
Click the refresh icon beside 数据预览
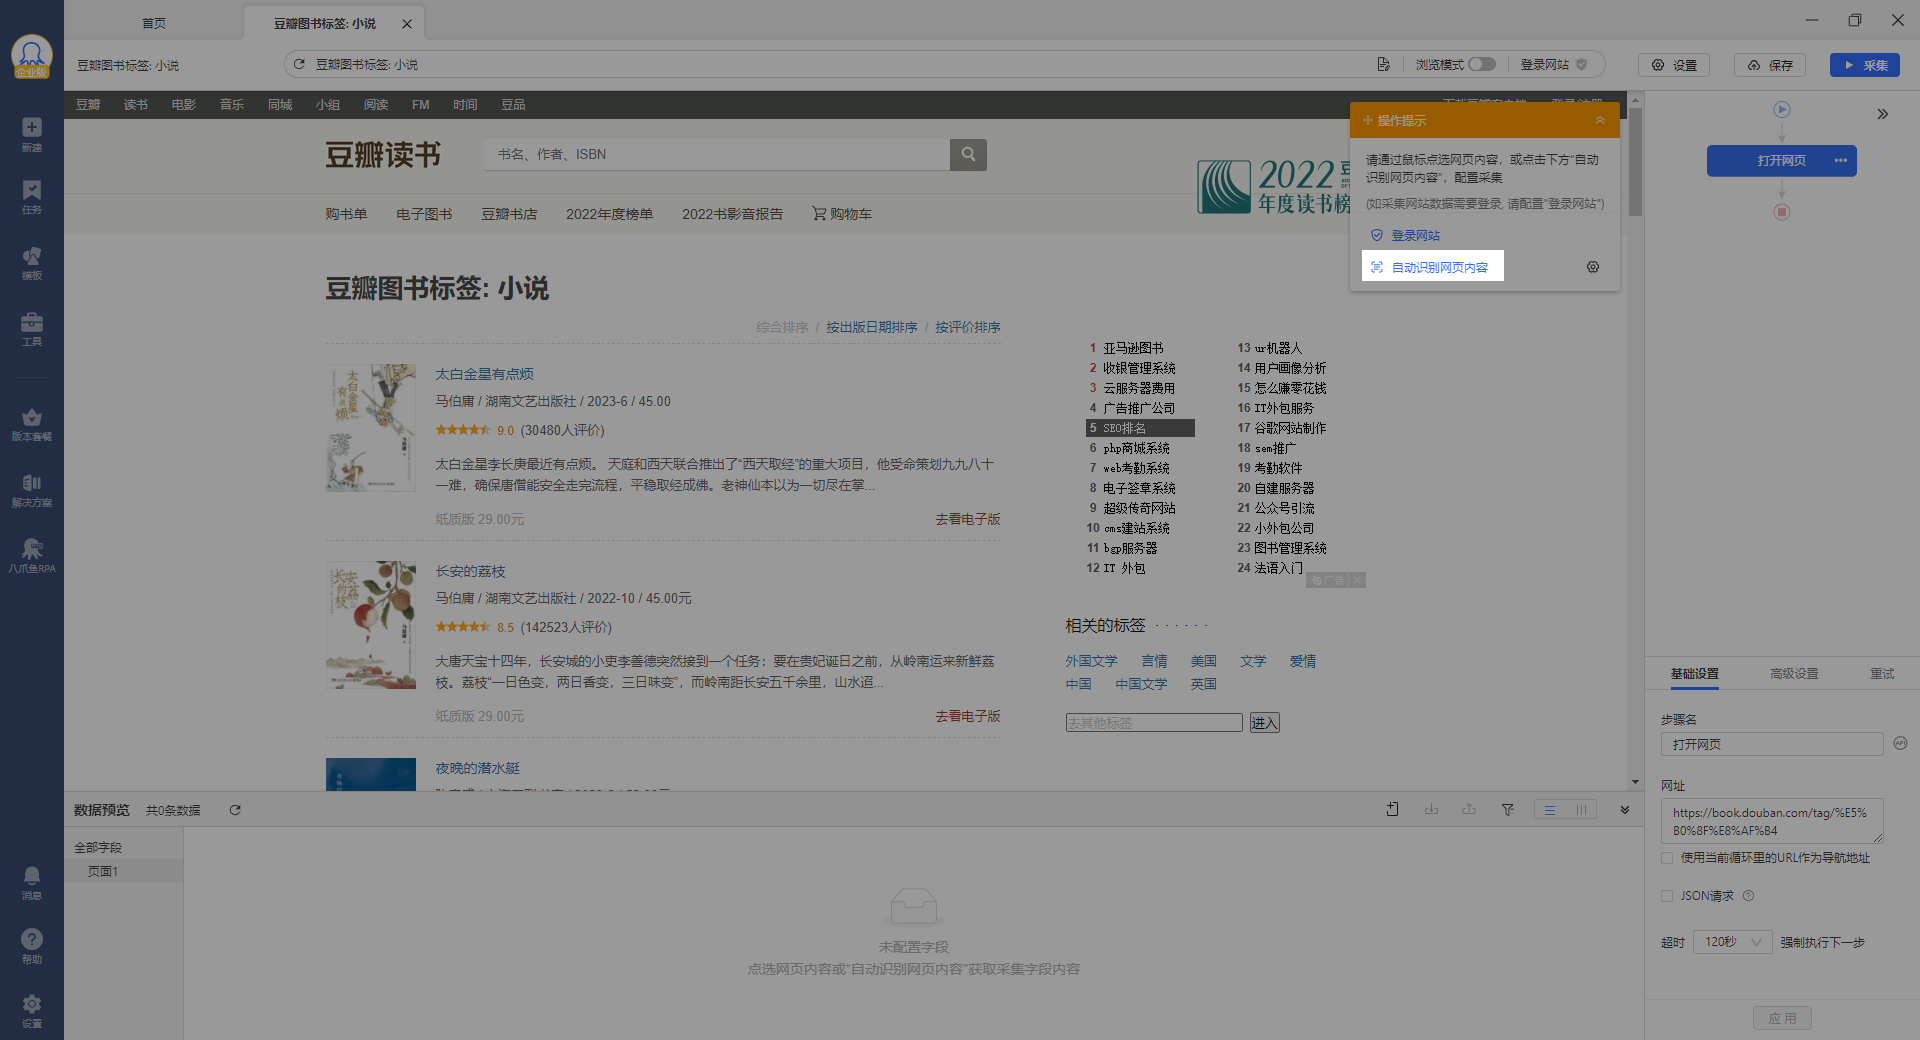click(235, 810)
